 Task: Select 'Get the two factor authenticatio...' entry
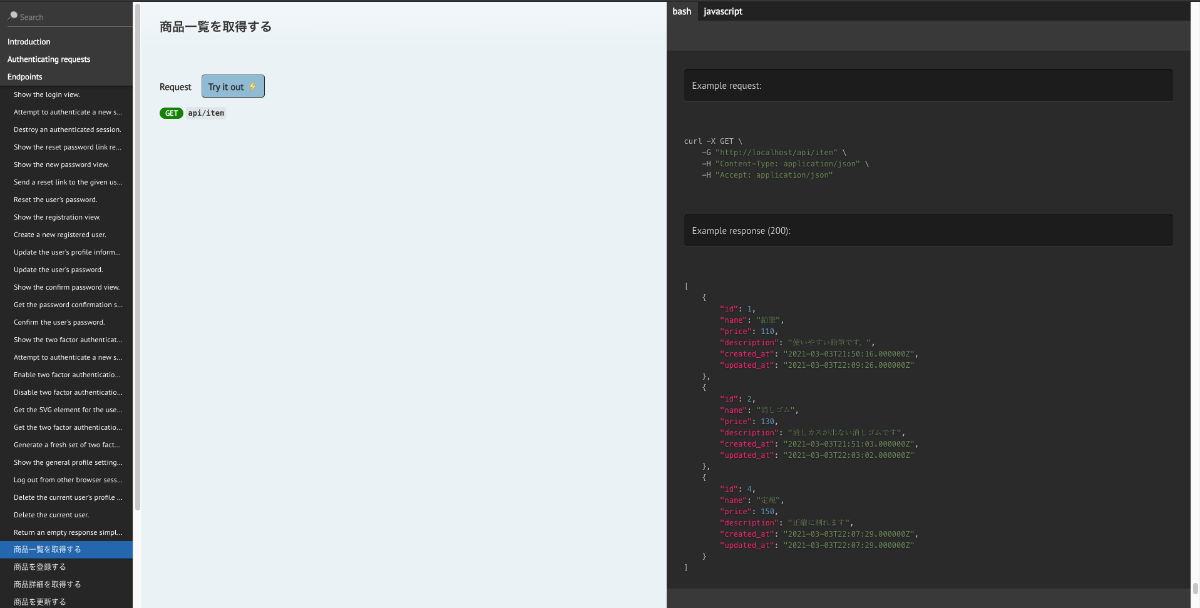tap(66, 427)
